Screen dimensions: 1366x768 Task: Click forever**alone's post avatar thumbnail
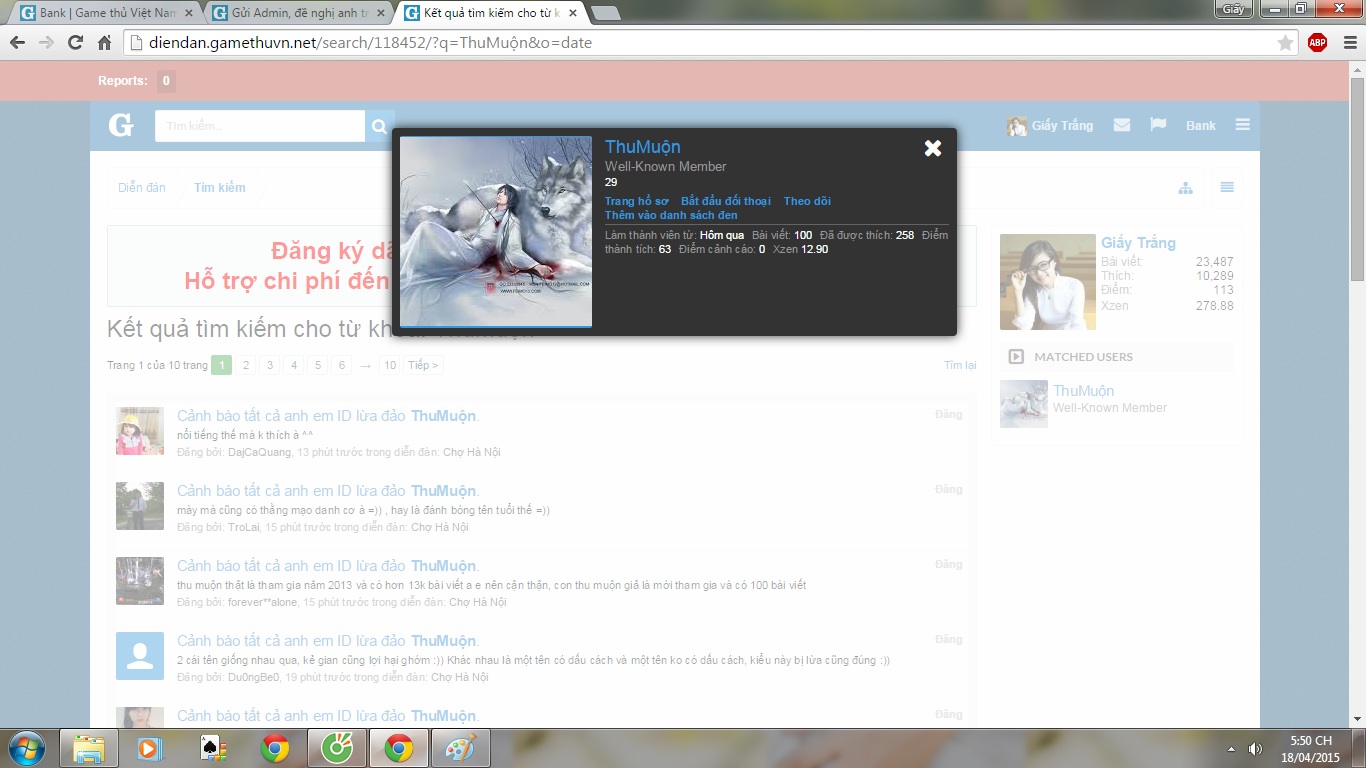coord(140,581)
